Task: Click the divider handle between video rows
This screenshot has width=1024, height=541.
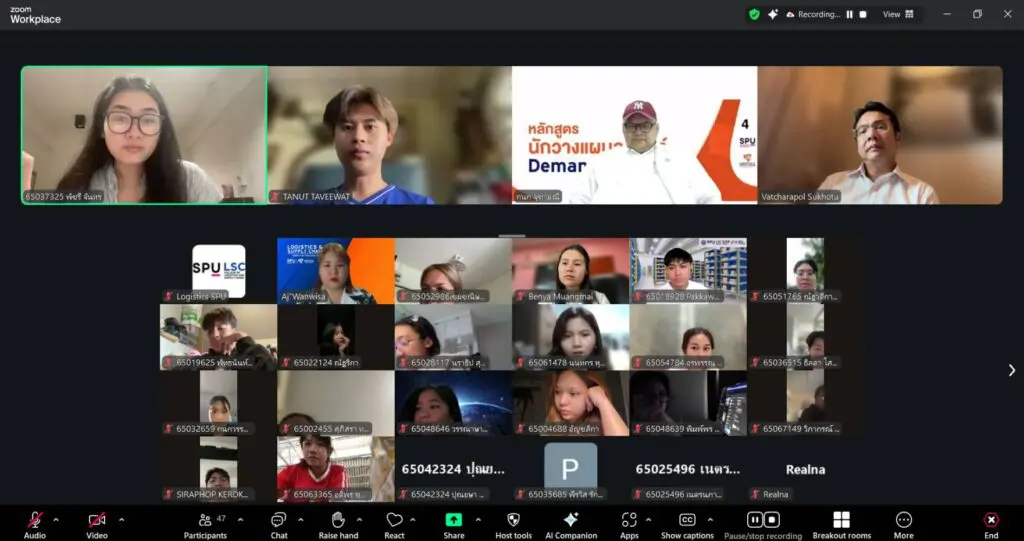Action: point(512,236)
